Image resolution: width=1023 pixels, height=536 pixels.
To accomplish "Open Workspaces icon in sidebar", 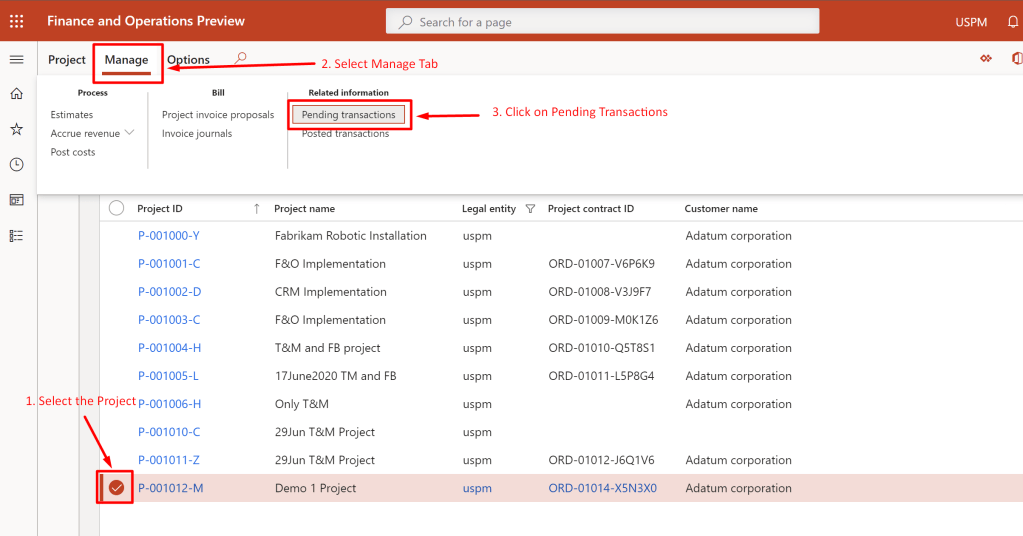I will (x=16, y=200).
